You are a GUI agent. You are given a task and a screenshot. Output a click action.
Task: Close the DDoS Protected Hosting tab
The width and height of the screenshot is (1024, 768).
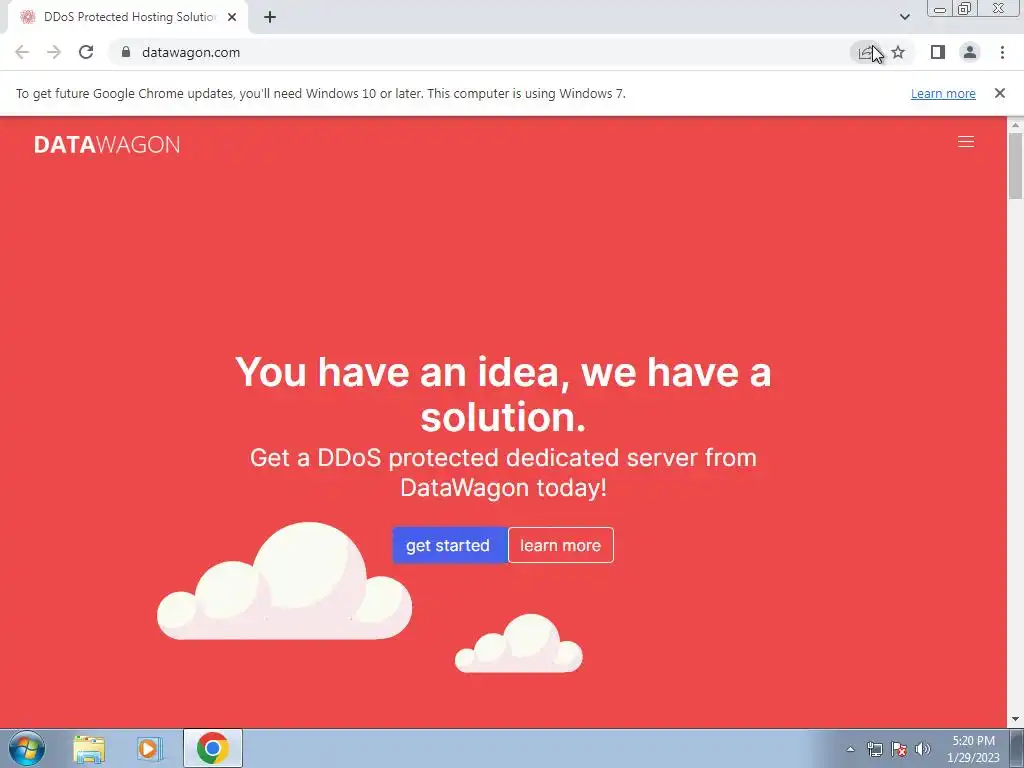pos(232,18)
